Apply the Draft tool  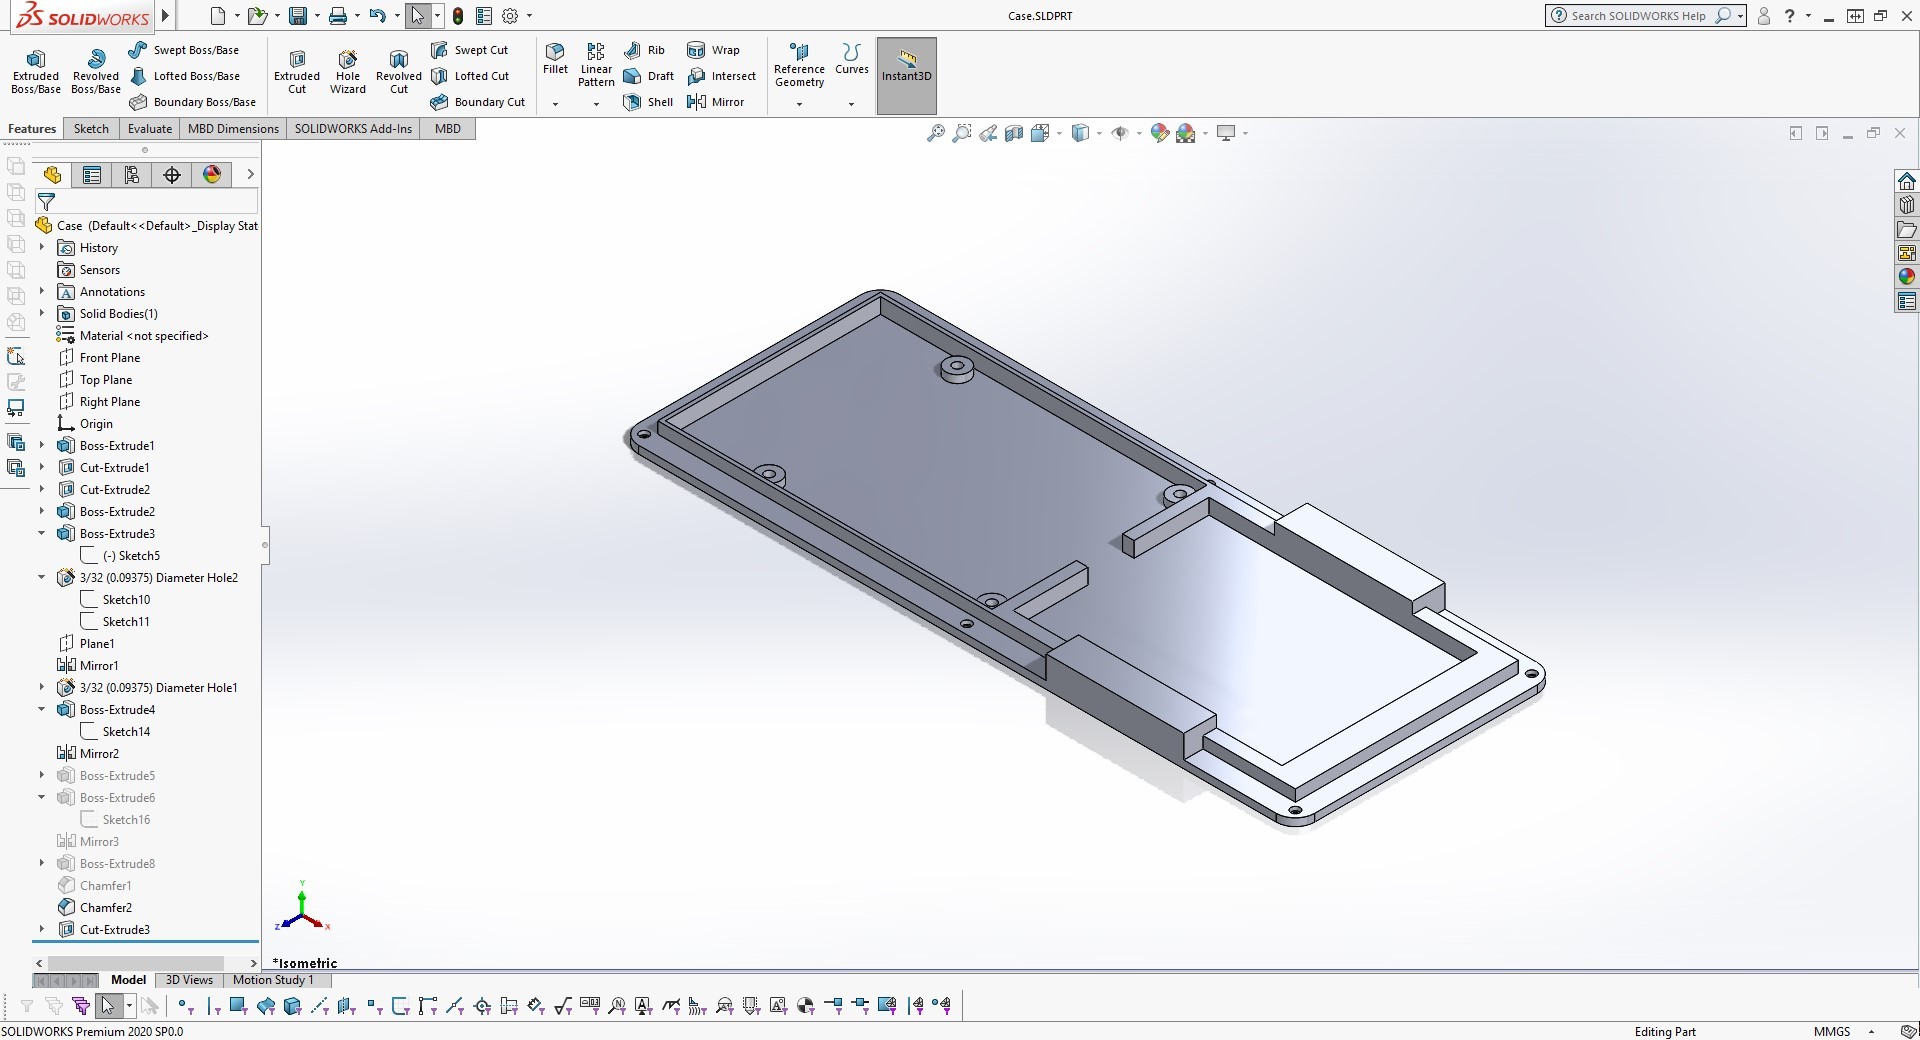click(648, 76)
